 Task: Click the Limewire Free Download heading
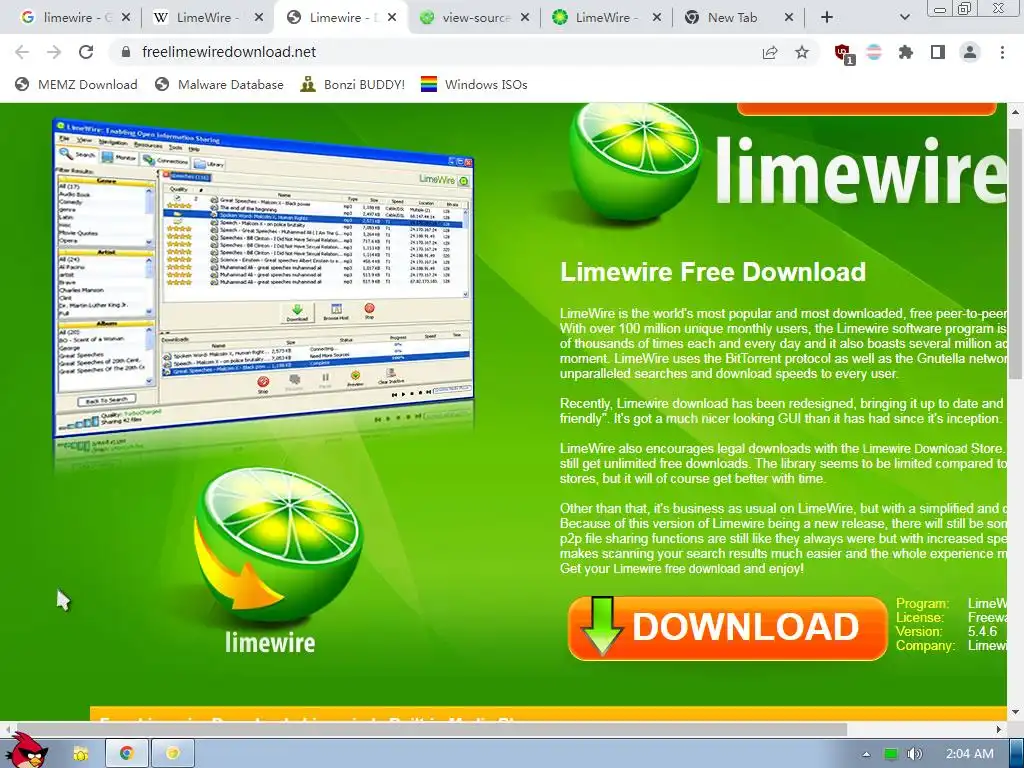point(712,272)
